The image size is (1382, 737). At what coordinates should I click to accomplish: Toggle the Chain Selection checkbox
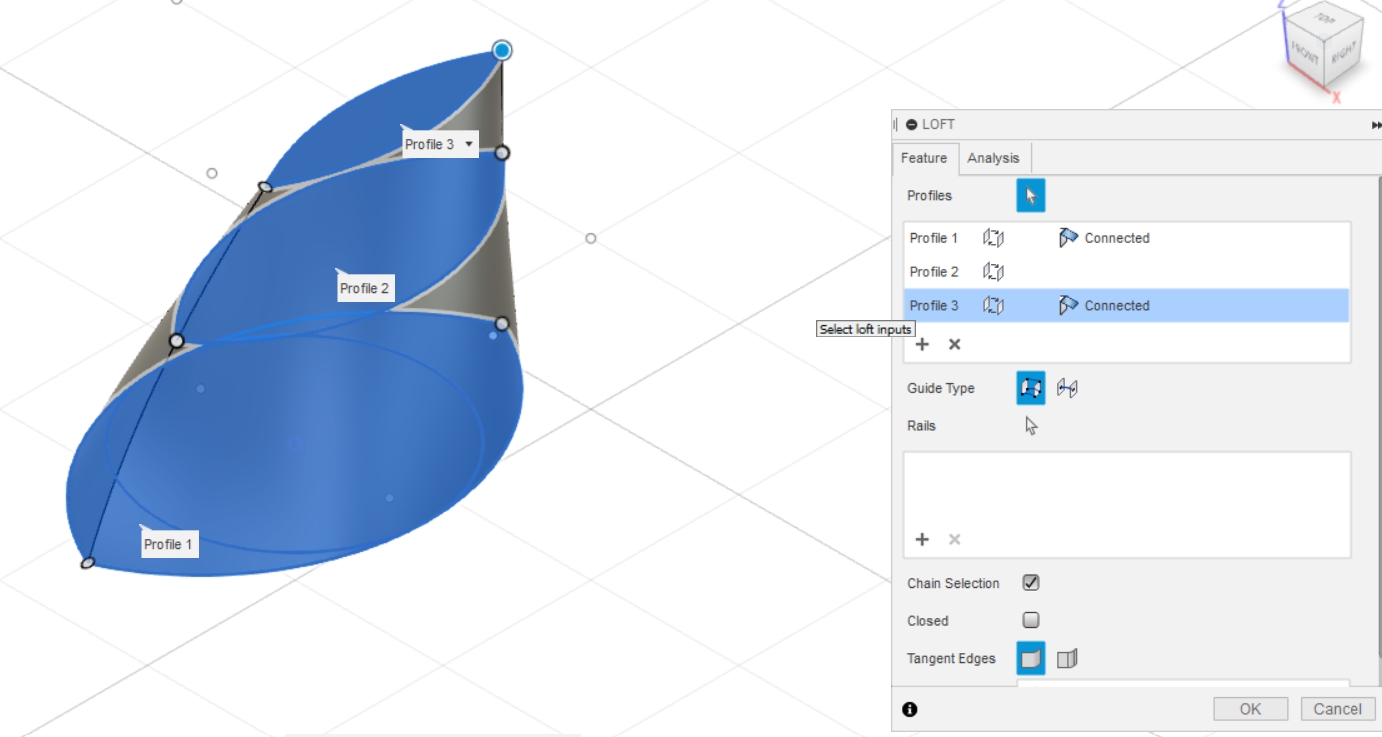coord(1031,583)
